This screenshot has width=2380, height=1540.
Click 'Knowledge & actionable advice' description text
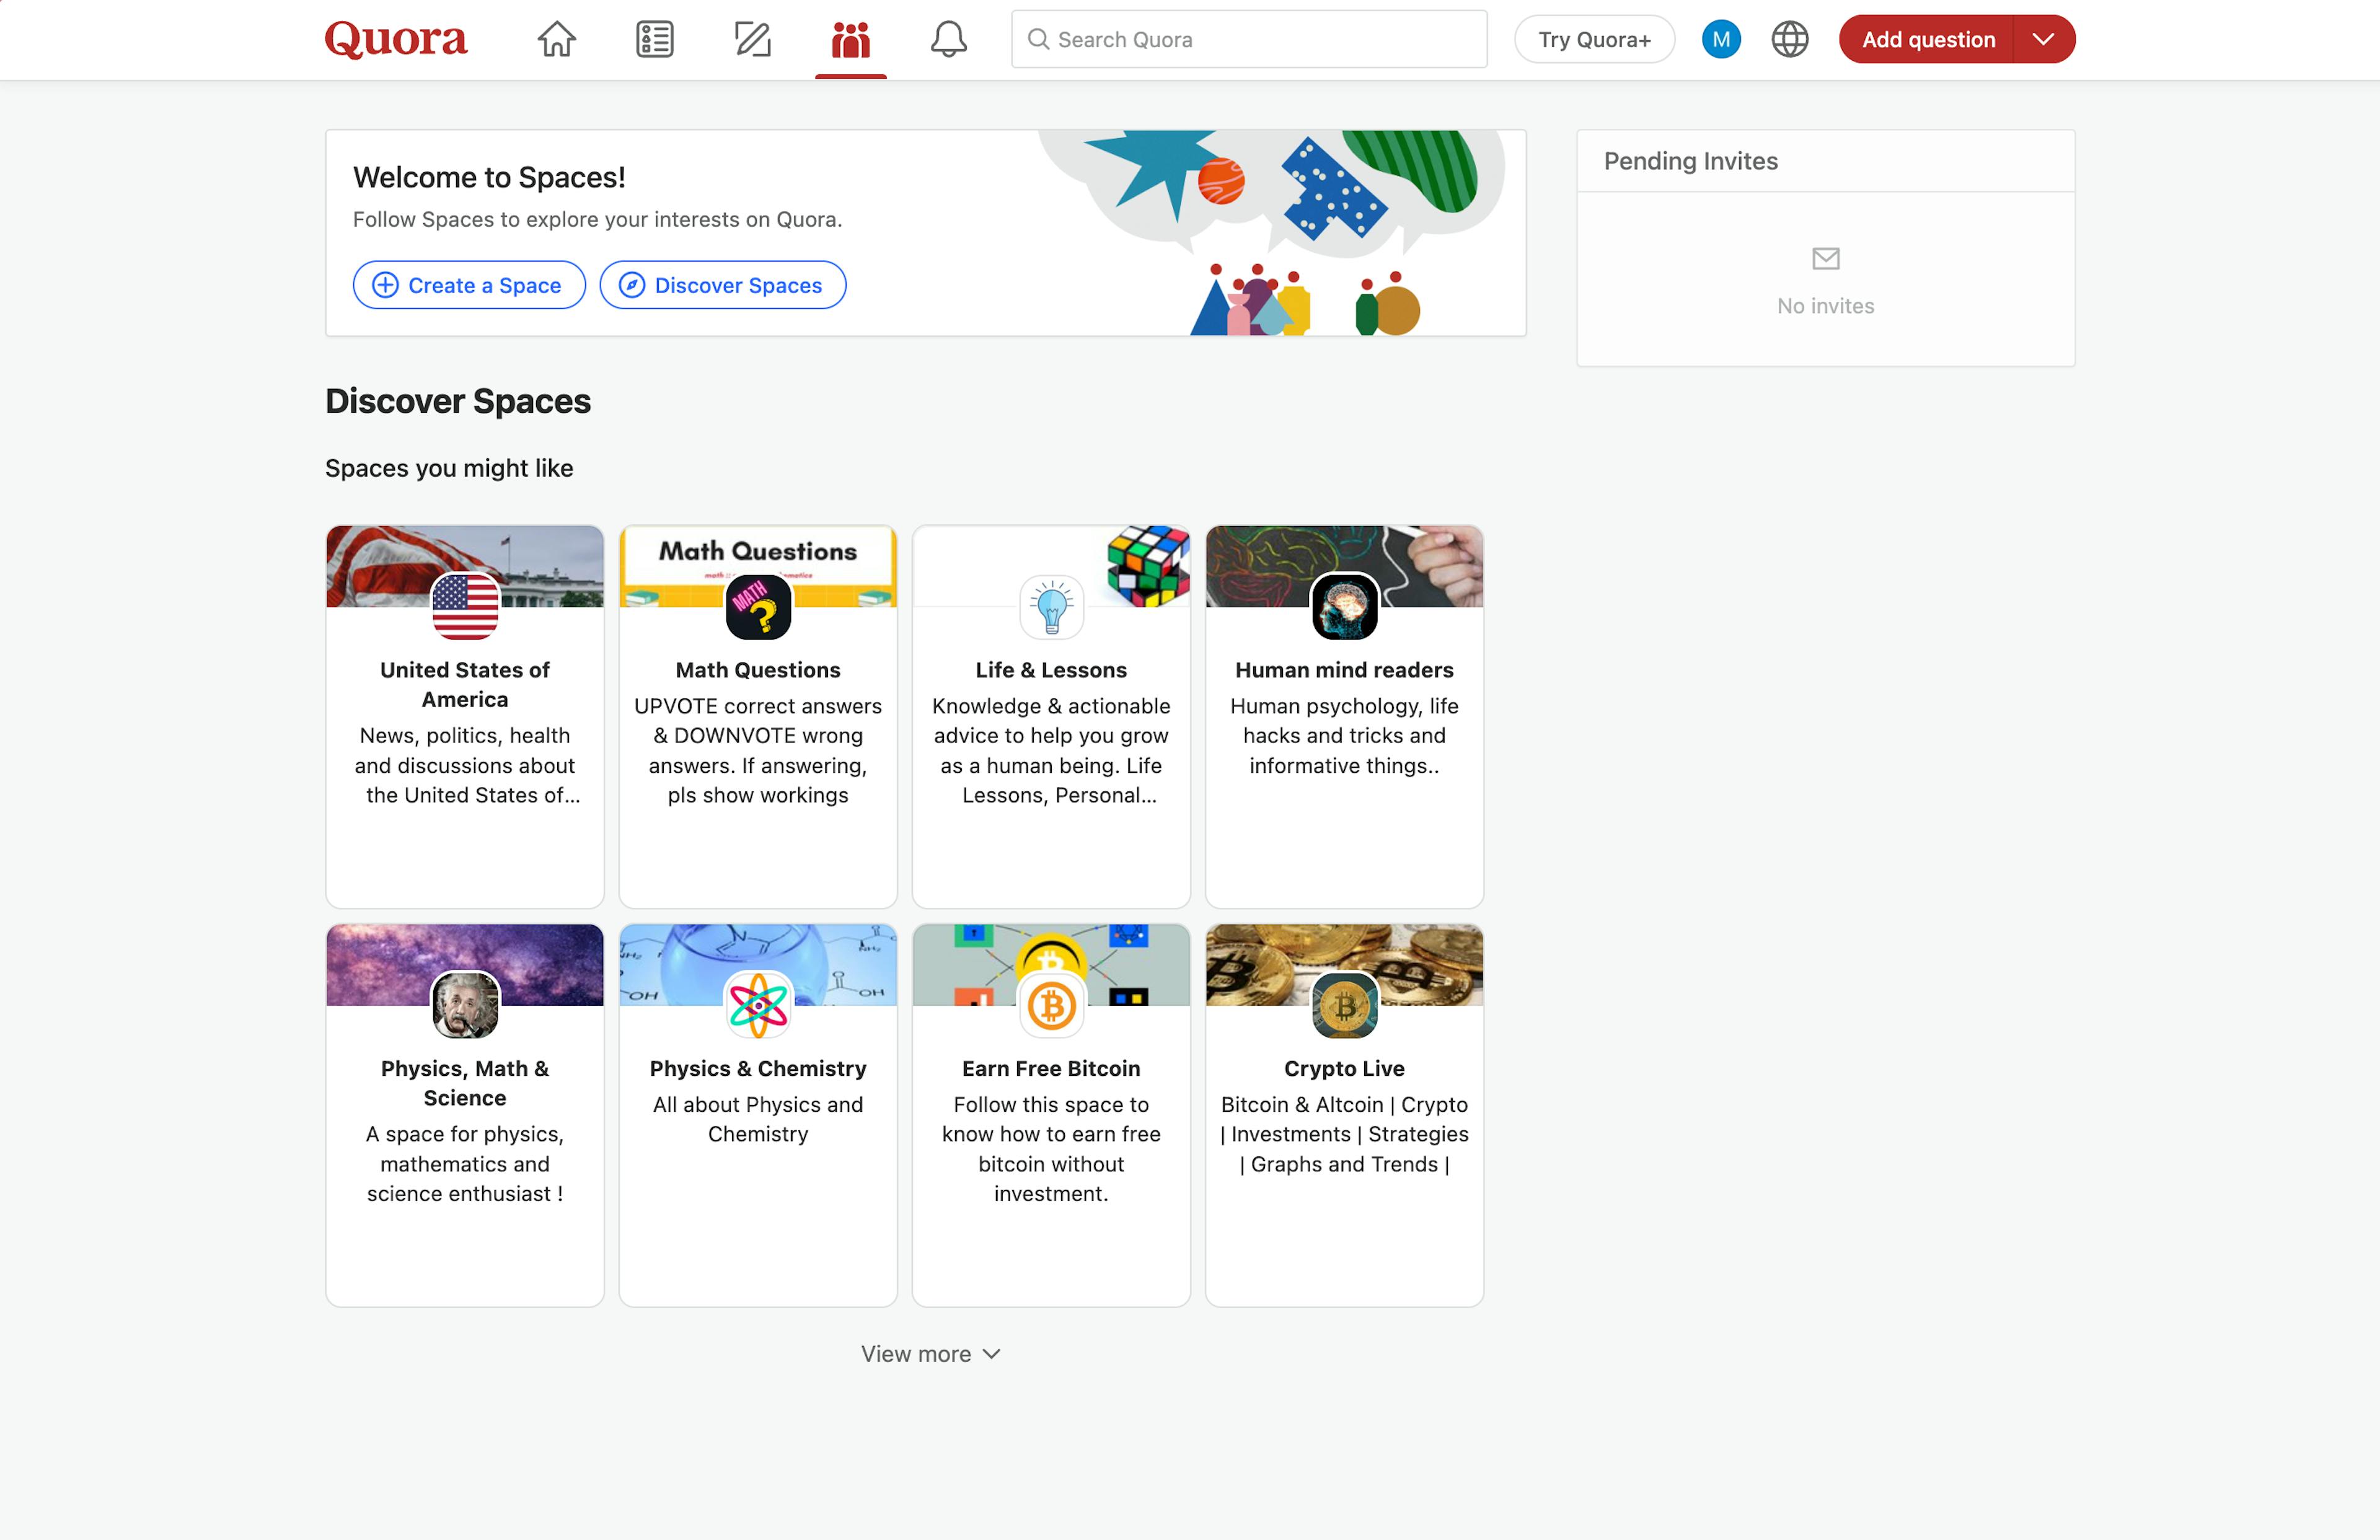pyautogui.click(x=1051, y=750)
